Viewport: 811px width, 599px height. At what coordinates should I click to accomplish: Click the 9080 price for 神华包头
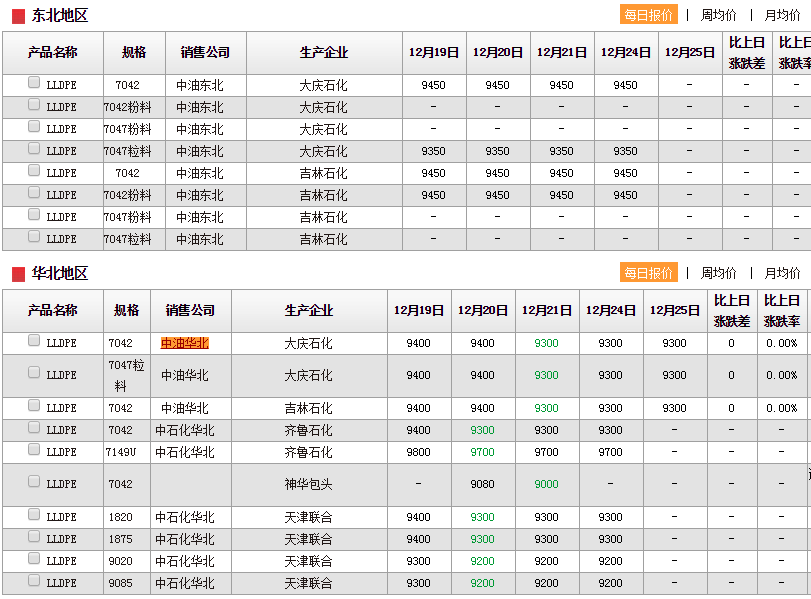483,484
